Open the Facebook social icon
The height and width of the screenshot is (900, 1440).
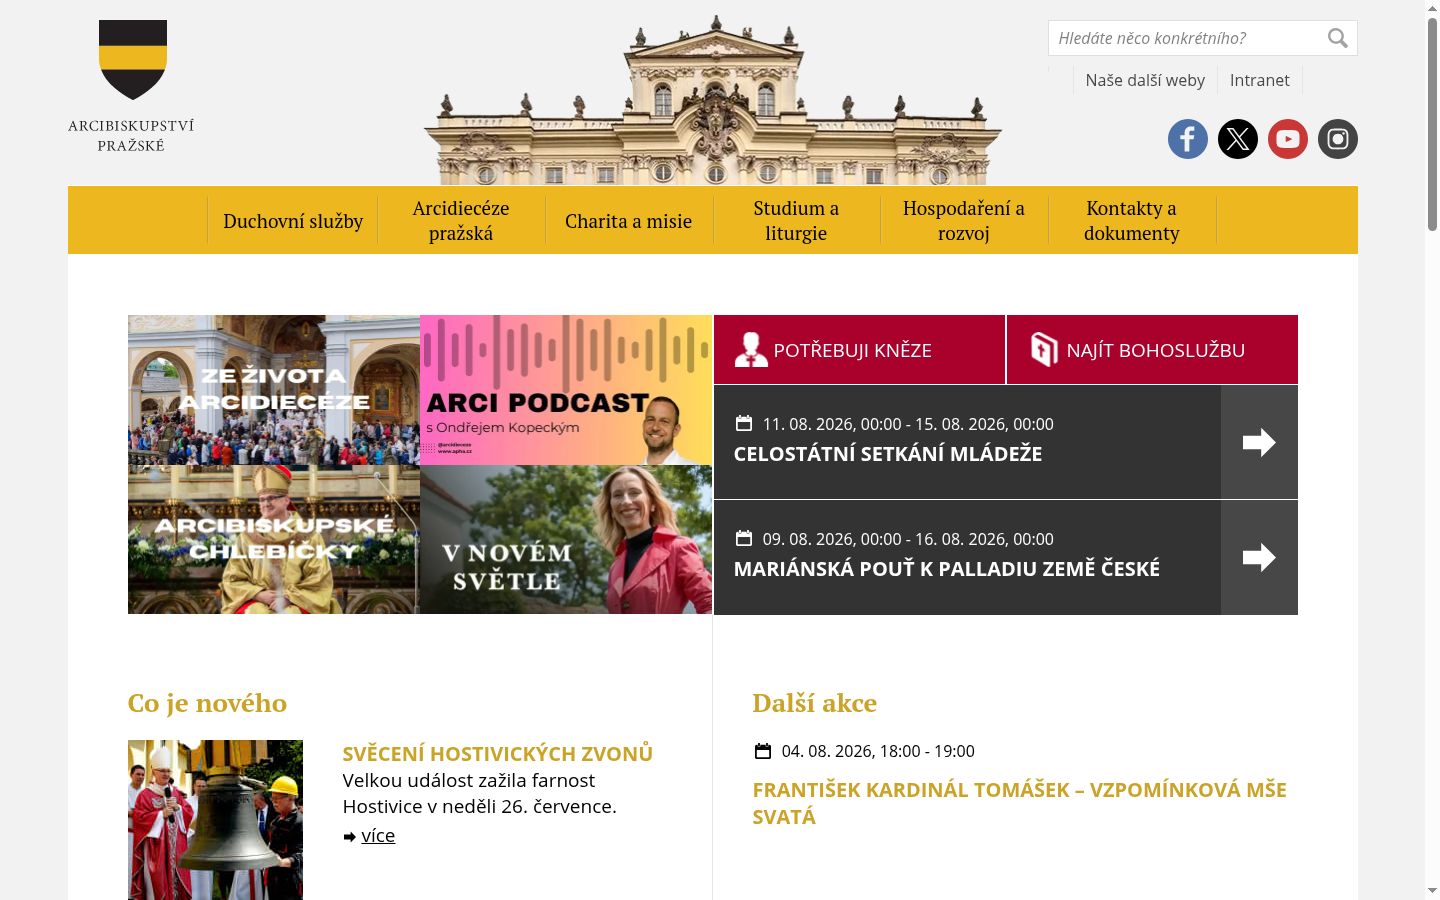pyautogui.click(x=1188, y=139)
